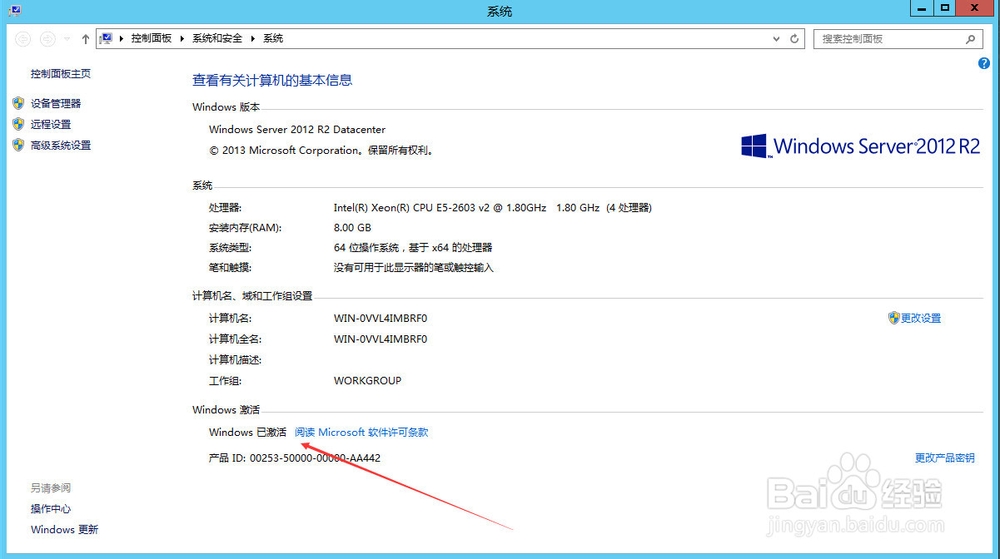Click shield icon beside 远程设置
Screen dimensions: 1000x559
tap(18, 124)
